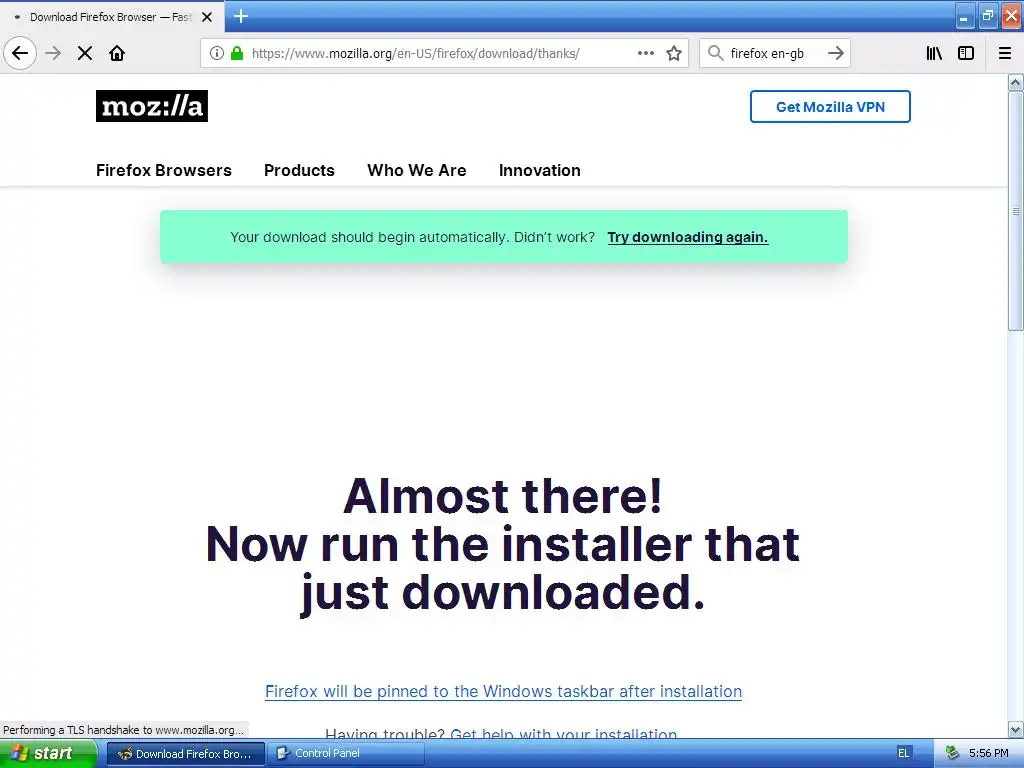Open the Windows Start menu
The width and height of the screenshot is (1024, 768).
point(48,754)
